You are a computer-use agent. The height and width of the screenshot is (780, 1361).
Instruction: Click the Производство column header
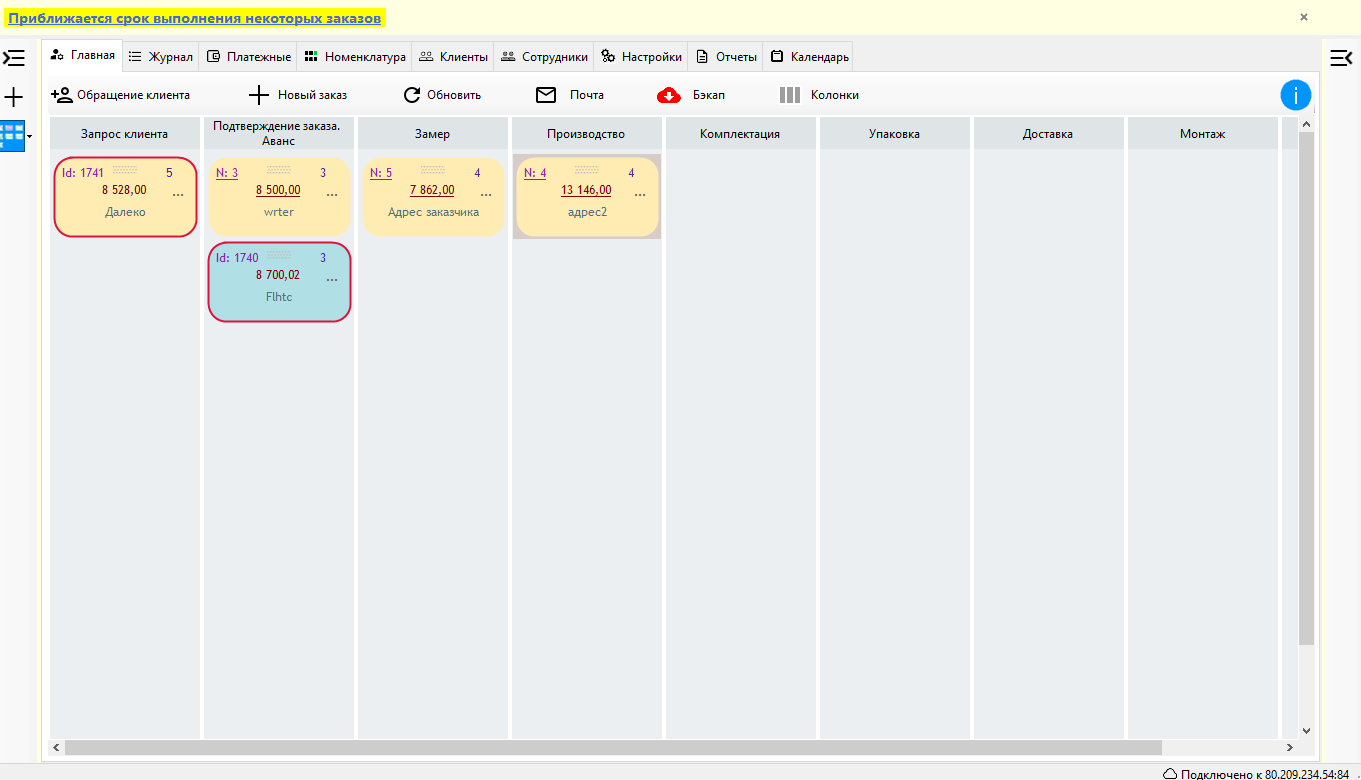click(587, 134)
